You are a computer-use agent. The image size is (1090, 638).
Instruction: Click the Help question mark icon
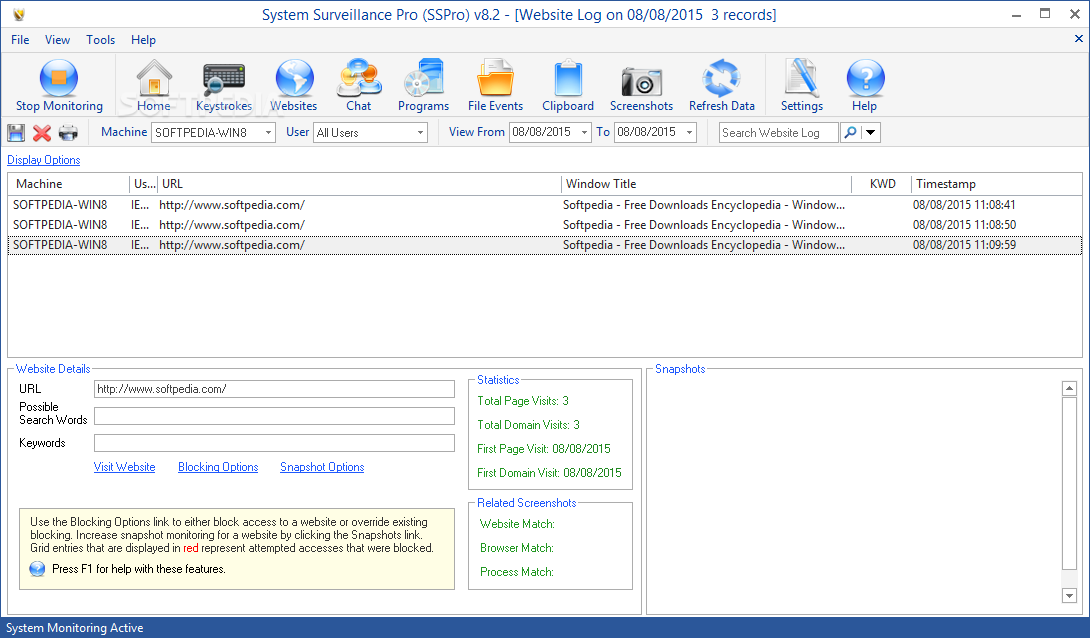point(865,78)
